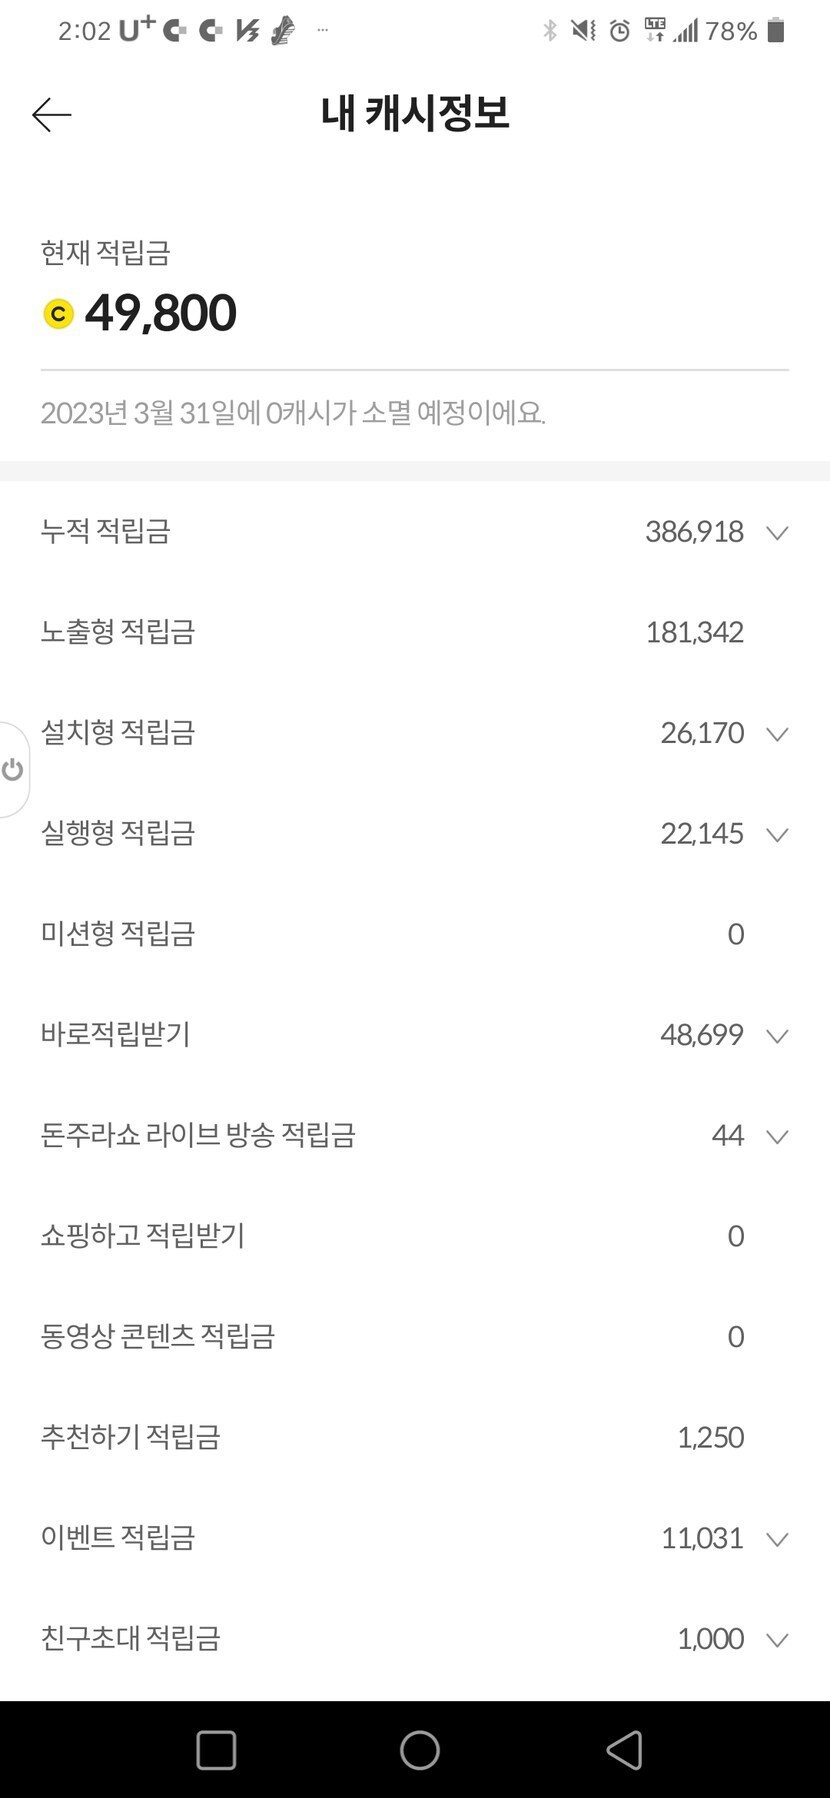Image resolution: width=830 pixels, height=1798 pixels.
Task: Tap the back arrow icon
Action: click(x=52, y=115)
